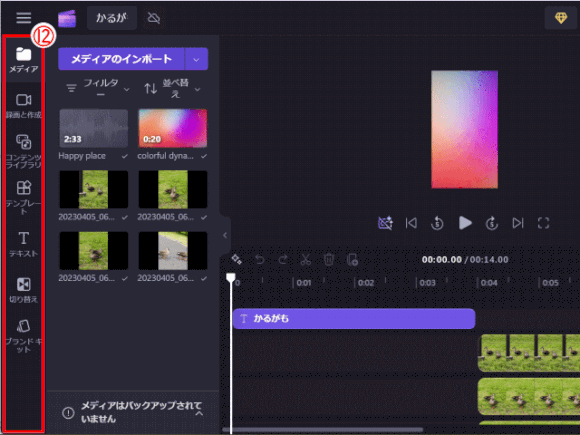Click the trash delete icon
This screenshot has width=580, height=435.
[x=329, y=259]
